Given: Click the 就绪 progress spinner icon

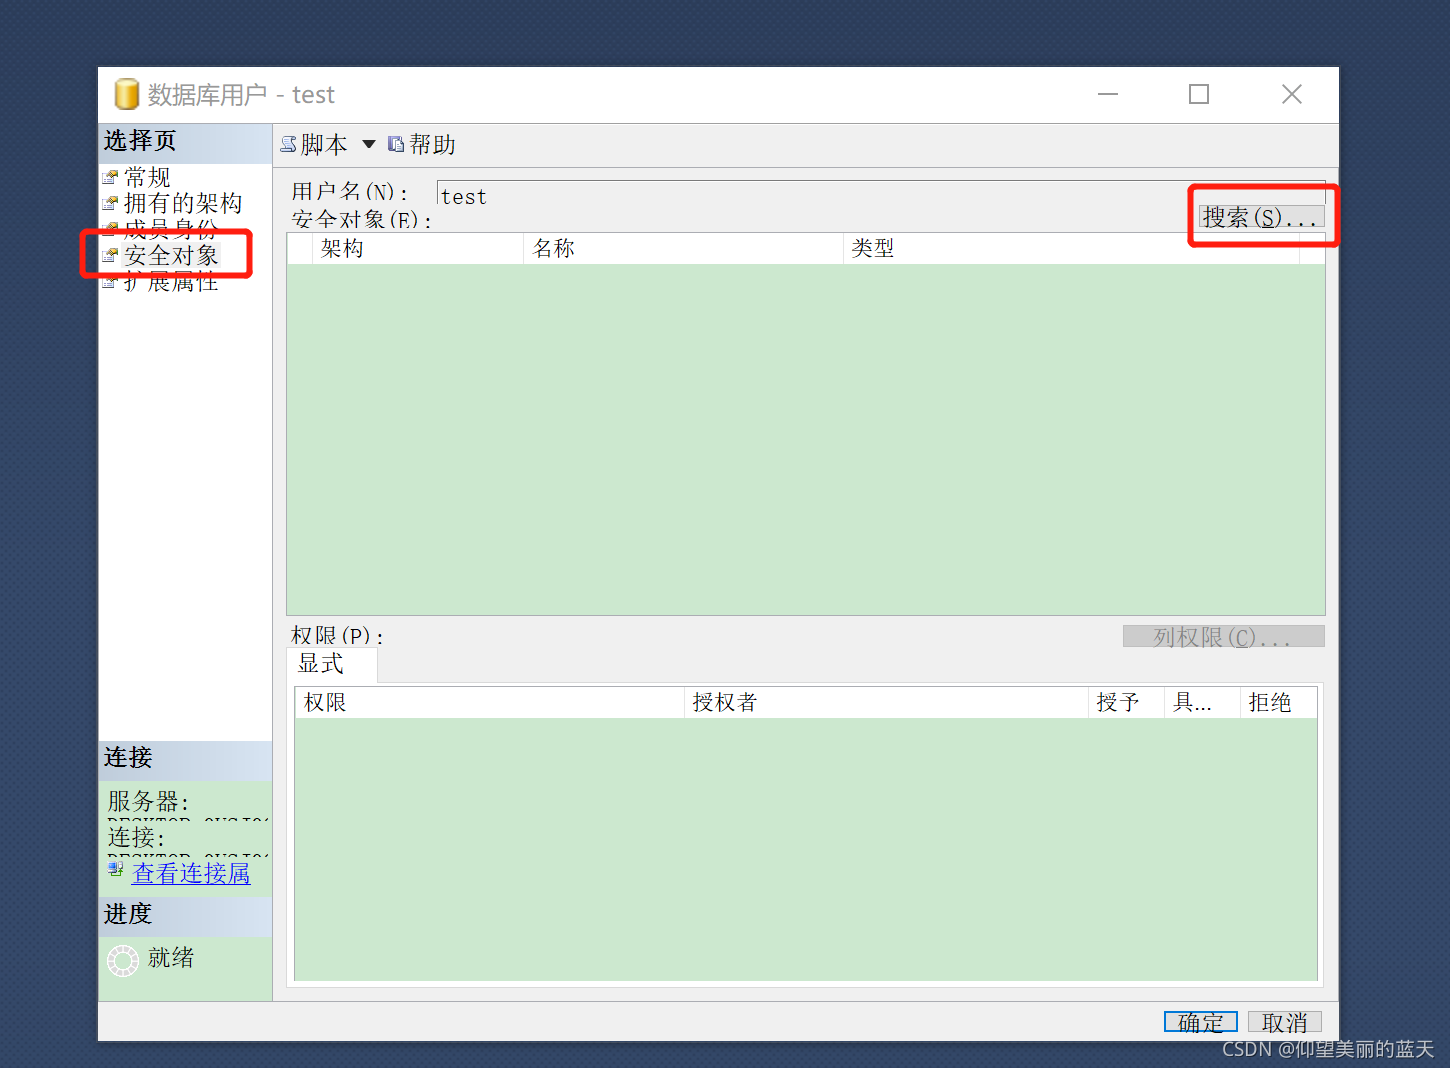Looking at the screenshot, I should point(123,961).
